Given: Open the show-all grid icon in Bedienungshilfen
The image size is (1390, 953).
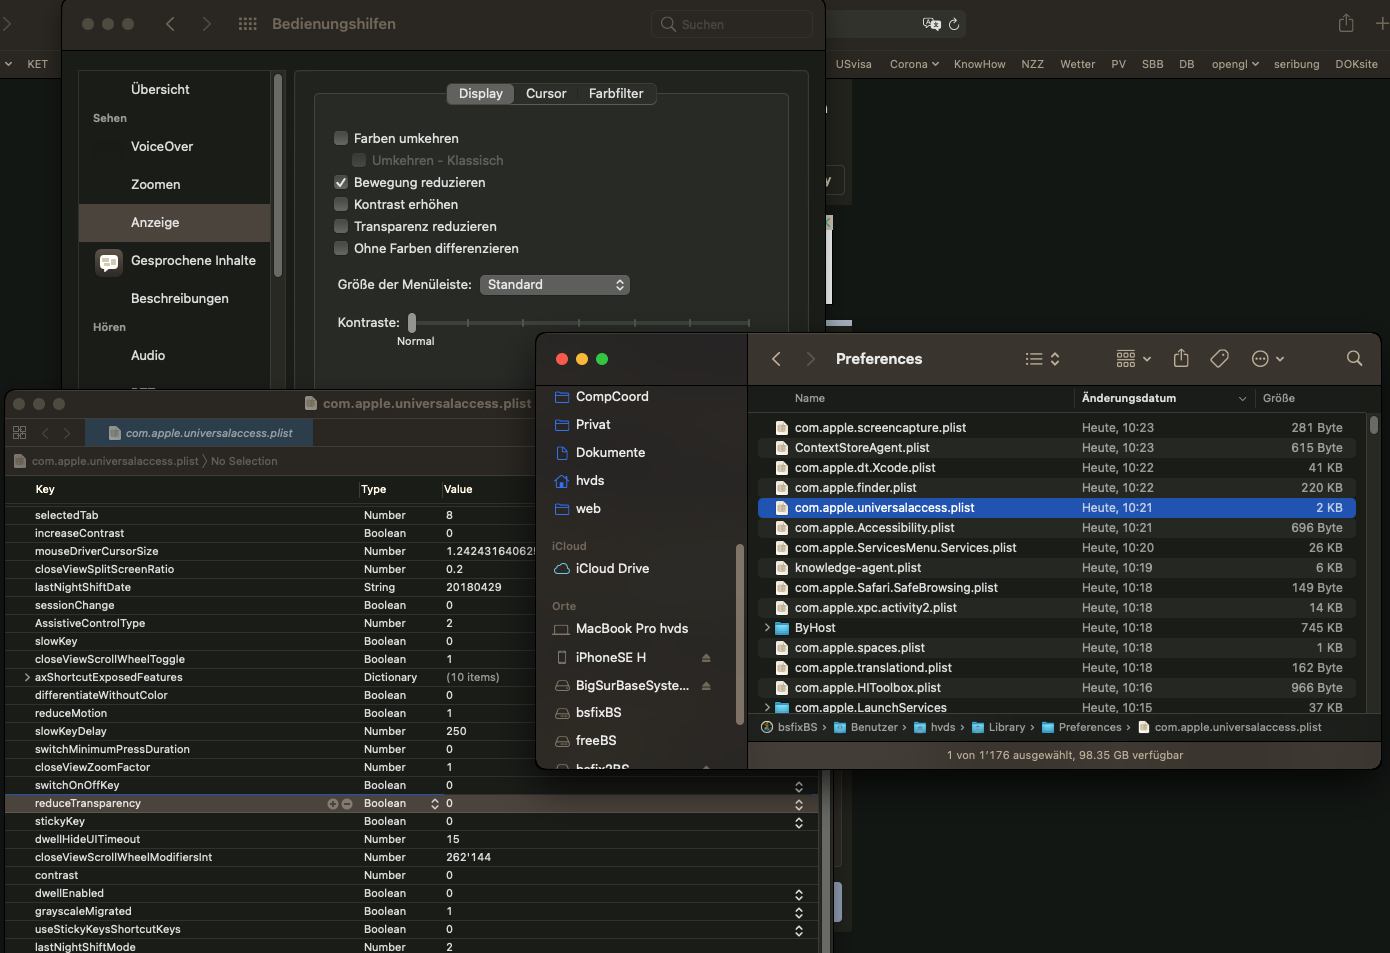Looking at the screenshot, I should (x=247, y=24).
